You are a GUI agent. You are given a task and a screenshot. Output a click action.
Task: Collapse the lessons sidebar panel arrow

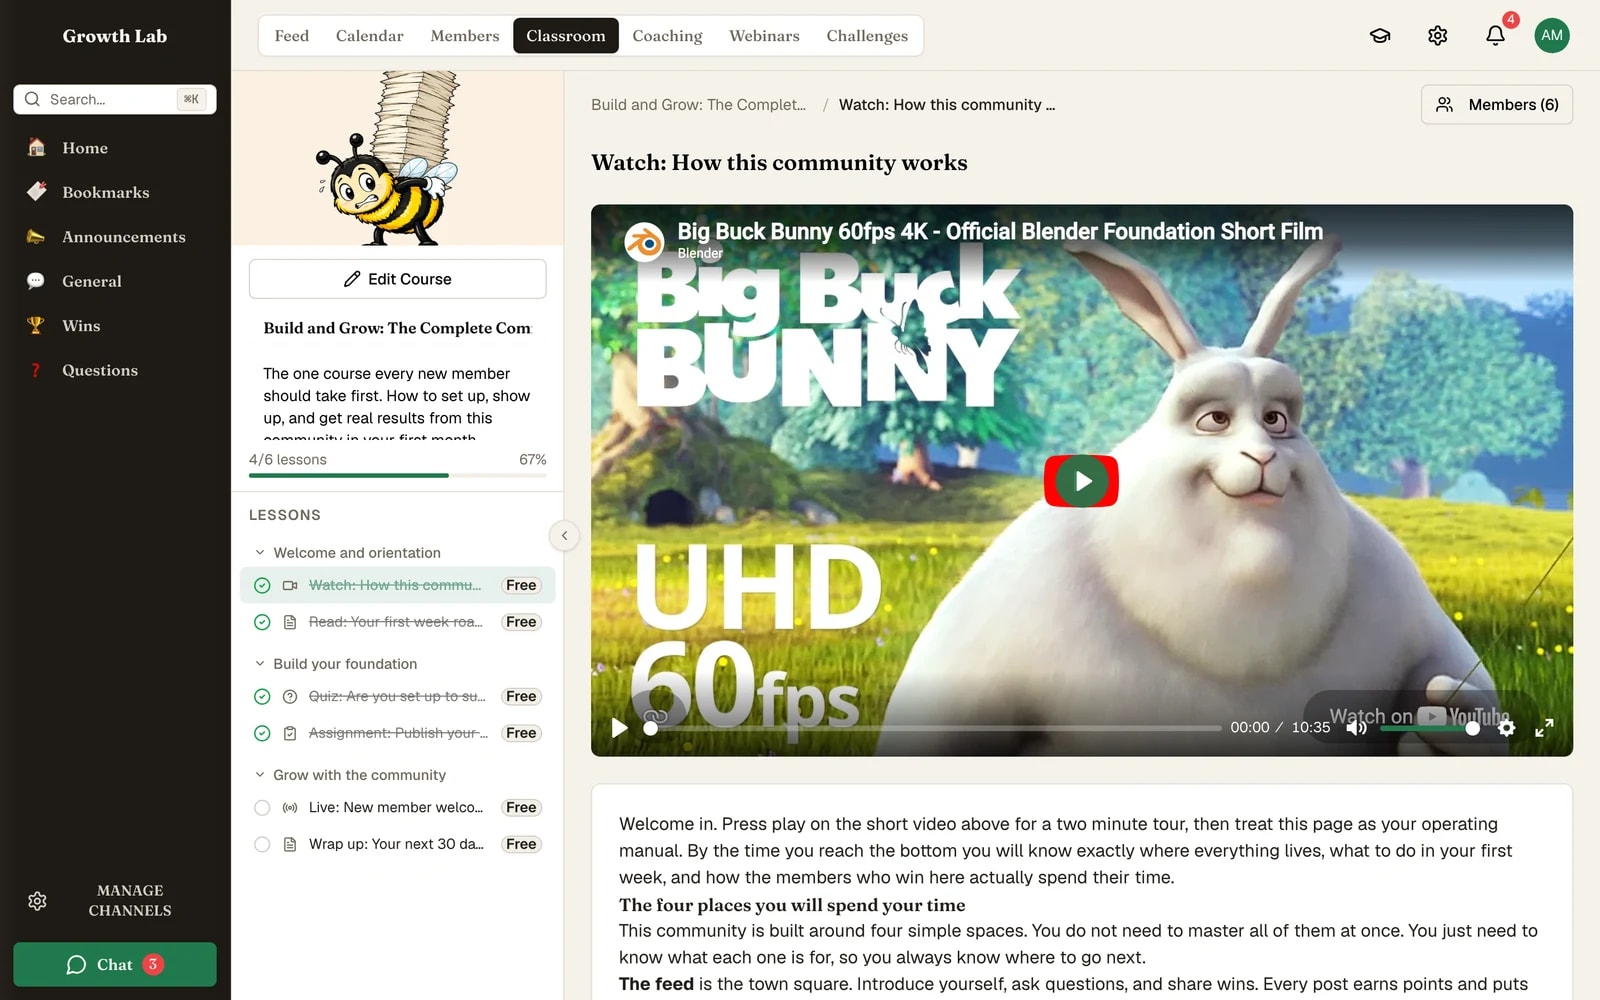tap(564, 536)
